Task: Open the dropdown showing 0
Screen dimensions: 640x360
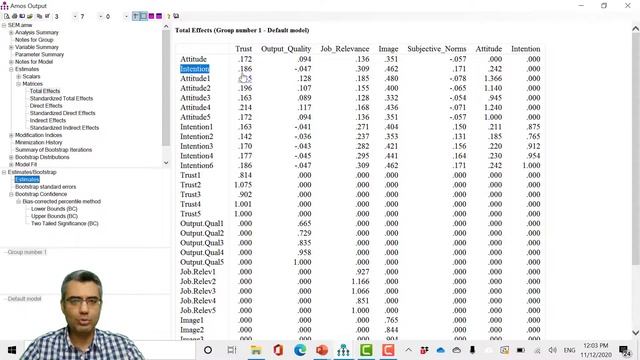Action: pos(126,16)
